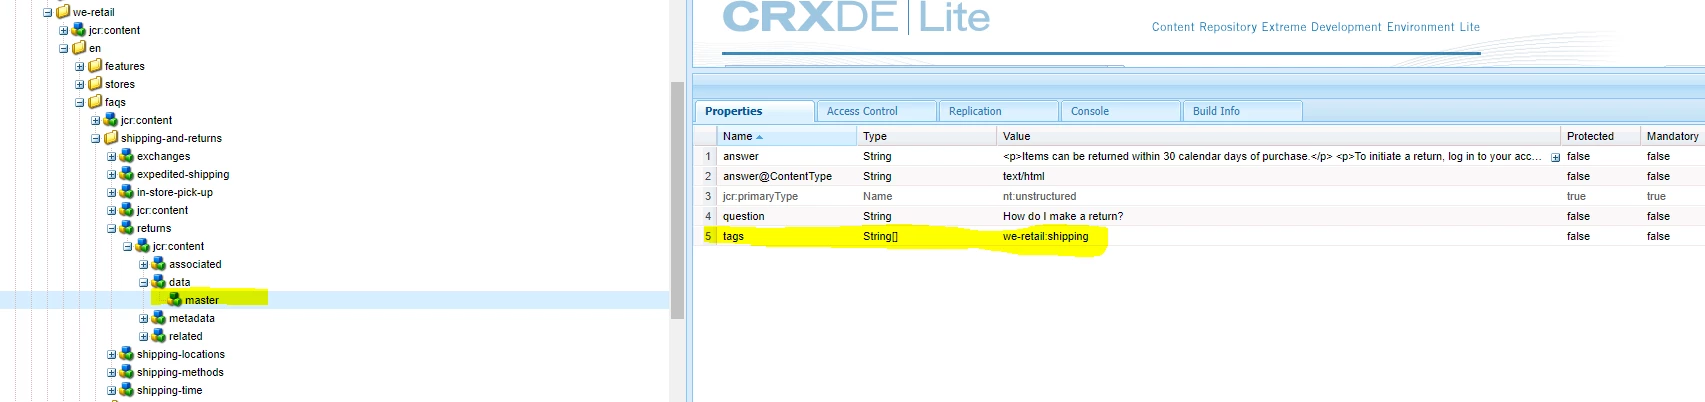The height and width of the screenshot is (402, 1705).
Task: Select the 'tags' property name cell
Action: 786,236
